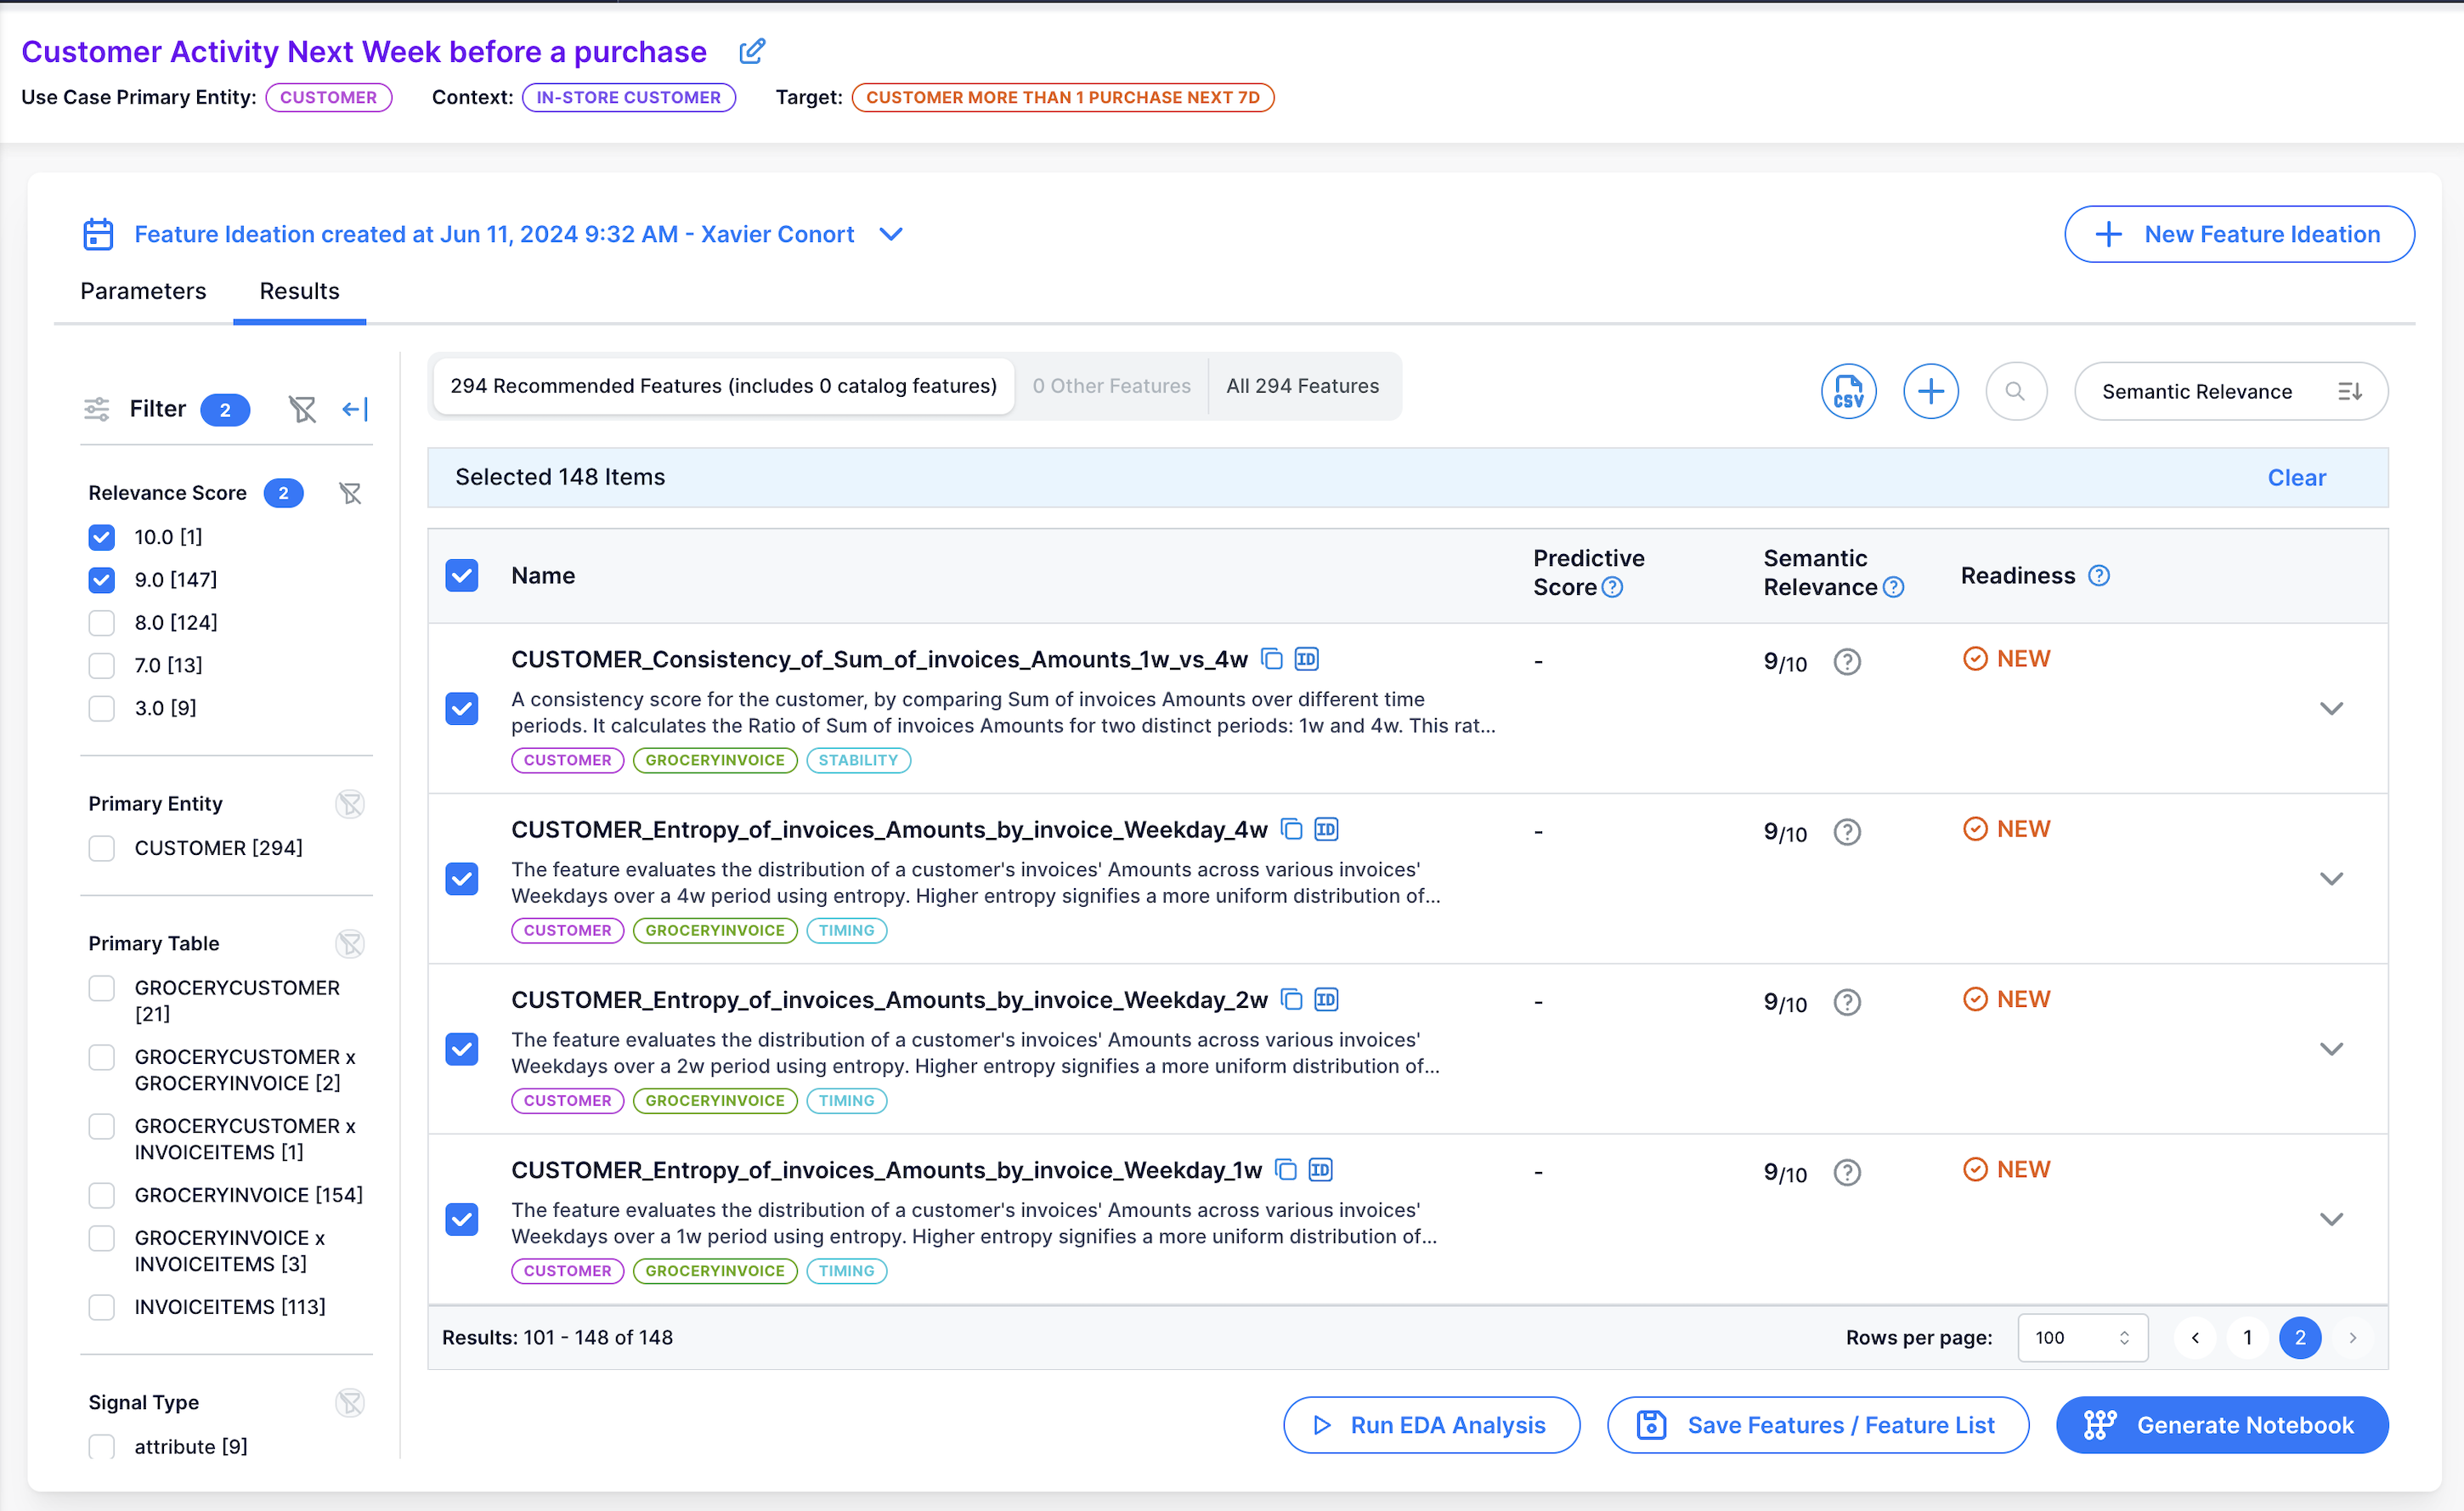
Task: Check relevance score 8.0 filter
Action: [101, 623]
